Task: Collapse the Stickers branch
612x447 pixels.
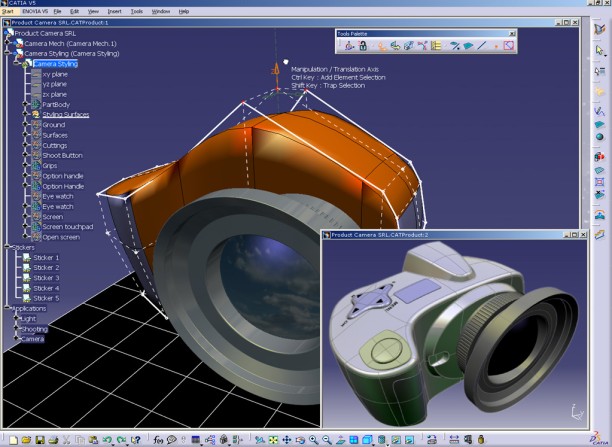Action: pos(7,247)
